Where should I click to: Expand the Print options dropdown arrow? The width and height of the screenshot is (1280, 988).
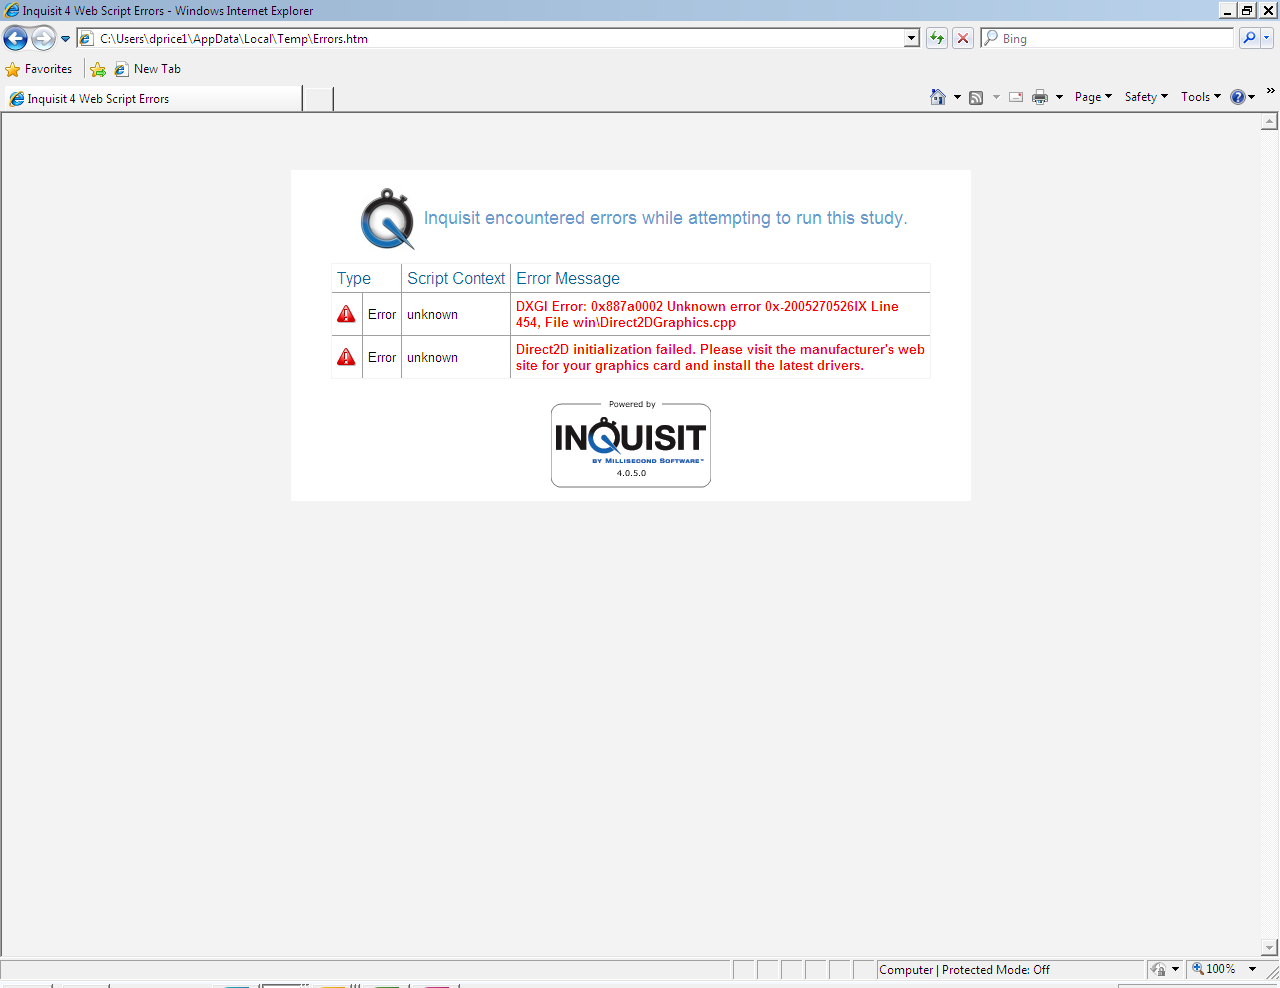(x=1059, y=97)
